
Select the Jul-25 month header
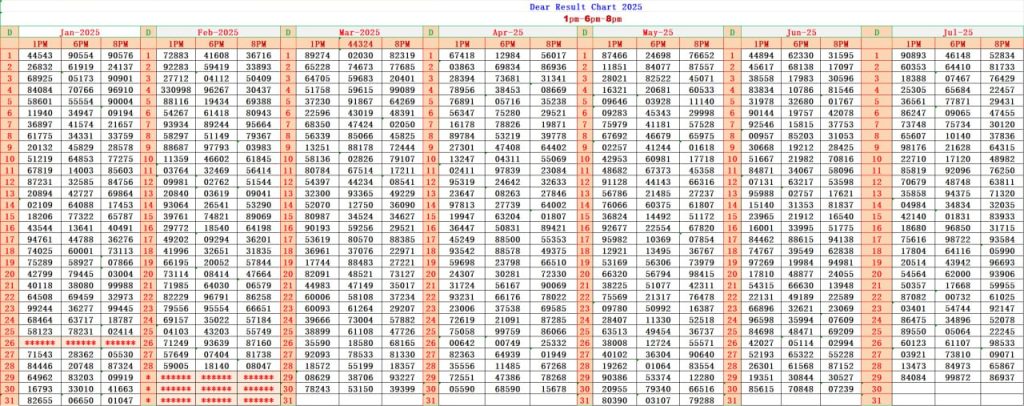958,32
